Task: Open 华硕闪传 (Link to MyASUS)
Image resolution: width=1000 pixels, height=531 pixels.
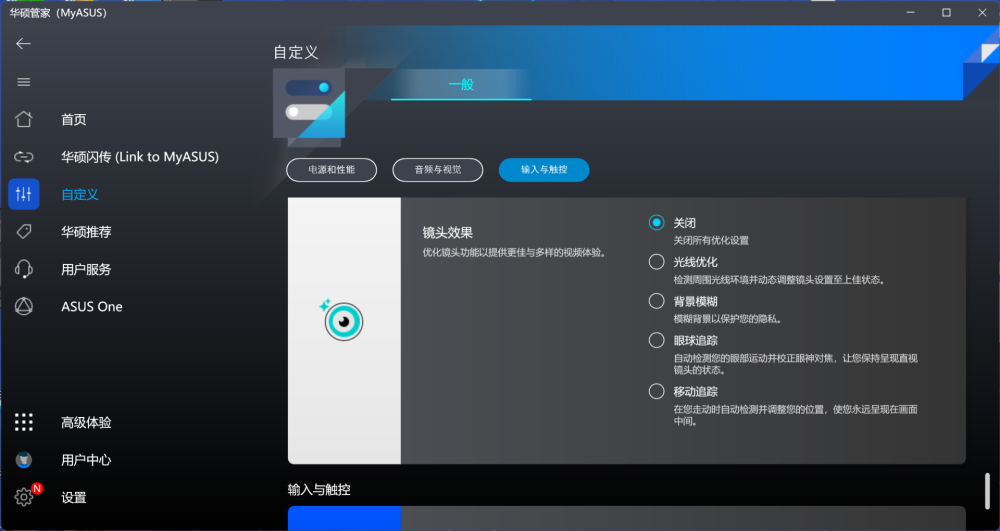Action: pyautogui.click(x=140, y=157)
